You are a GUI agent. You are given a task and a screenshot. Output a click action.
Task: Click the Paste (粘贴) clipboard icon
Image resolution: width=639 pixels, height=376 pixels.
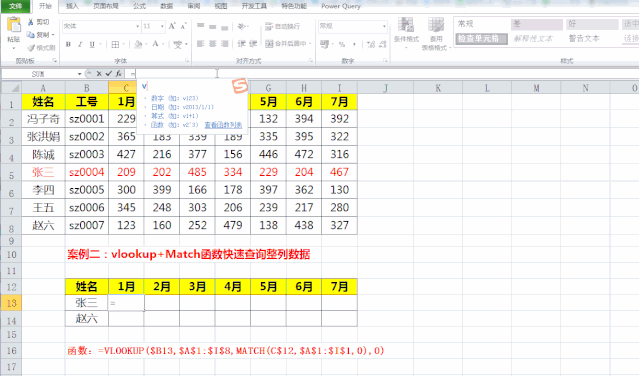click(13, 25)
